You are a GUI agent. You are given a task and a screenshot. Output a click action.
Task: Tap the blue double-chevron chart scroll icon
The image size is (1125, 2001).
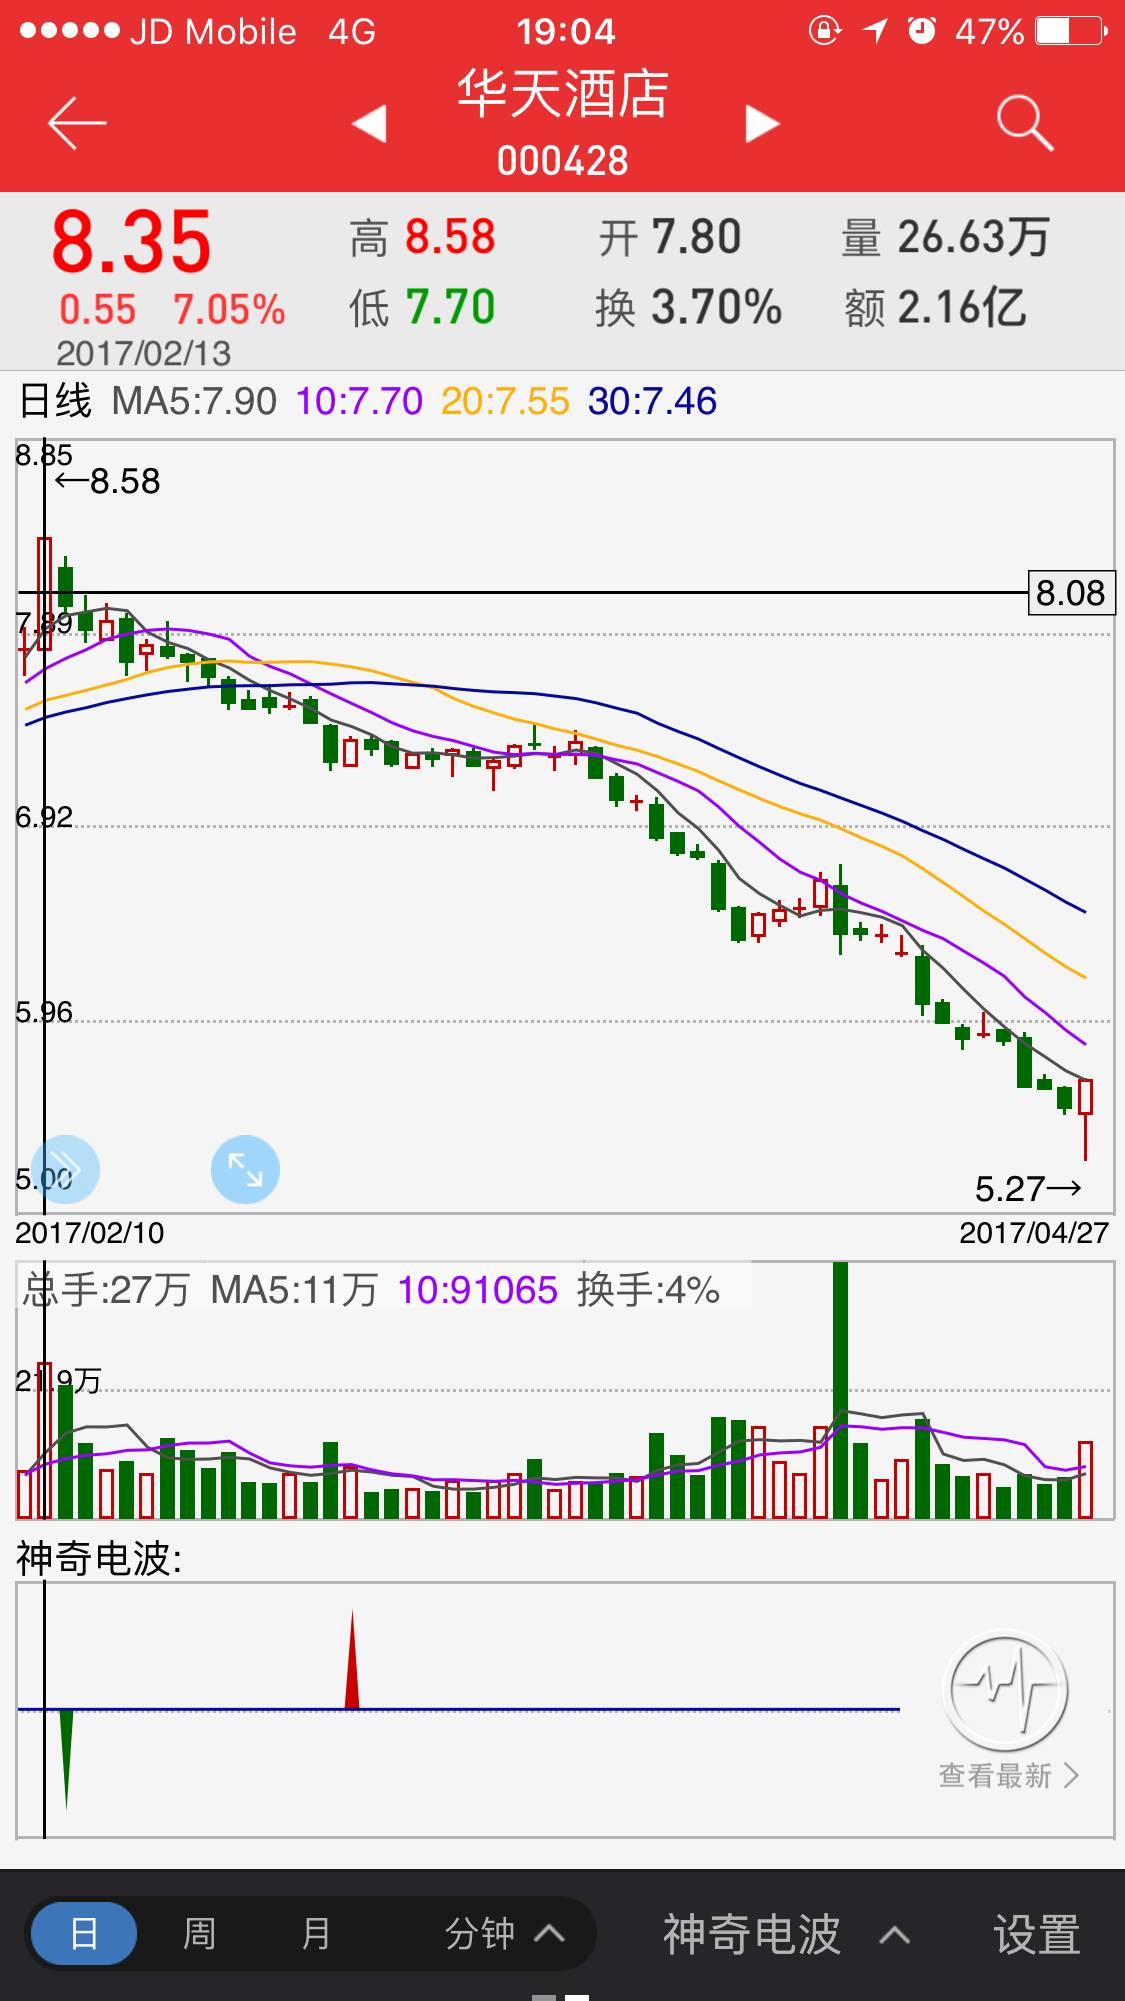coord(66,1169)
